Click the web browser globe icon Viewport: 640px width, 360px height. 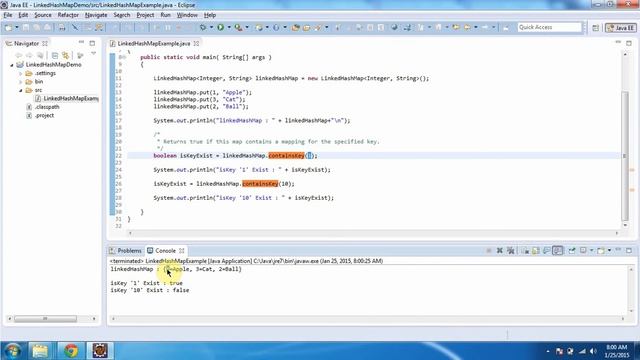[x=394, y=27]
